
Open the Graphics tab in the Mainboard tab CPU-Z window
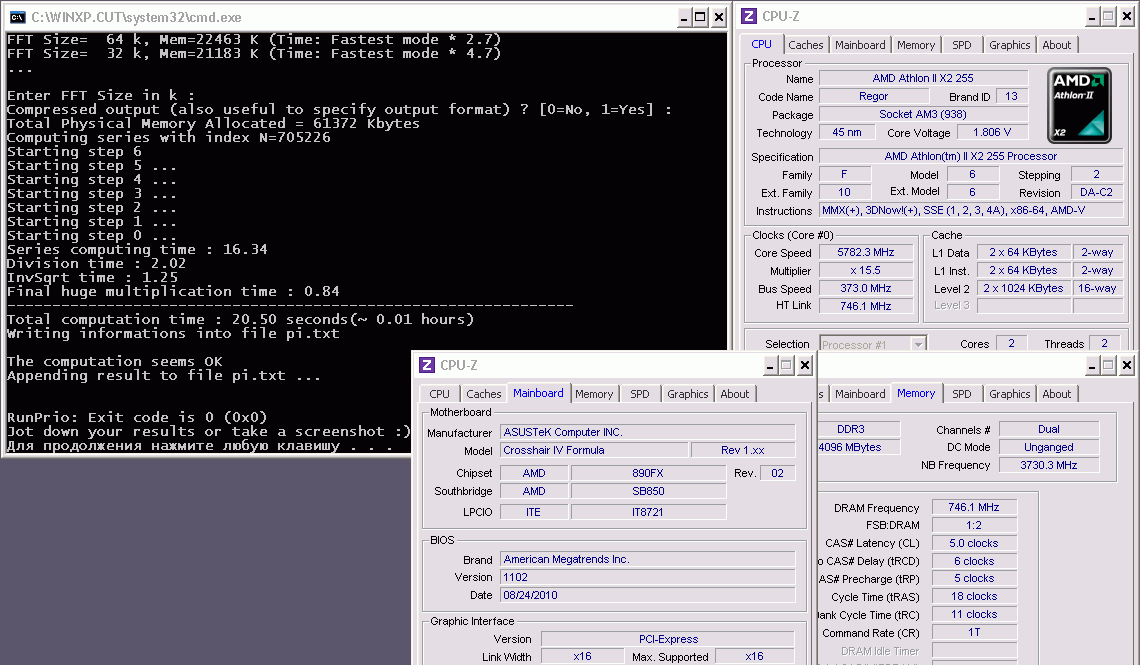pos(688,394)
